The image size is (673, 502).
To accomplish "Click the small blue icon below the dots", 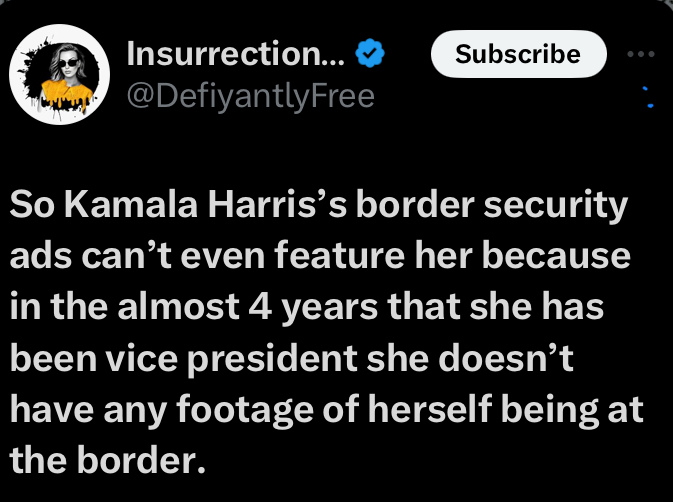I will [649, 97].
